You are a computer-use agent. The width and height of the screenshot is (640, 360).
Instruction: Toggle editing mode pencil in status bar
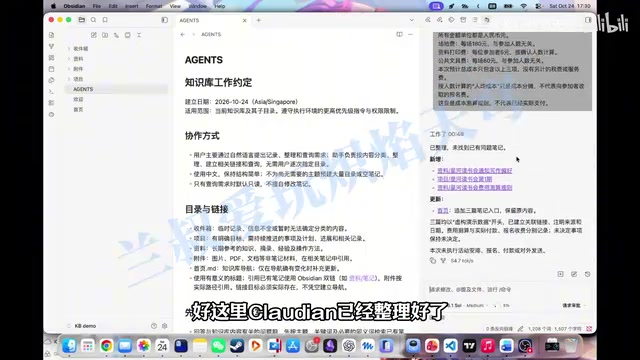click(520, 329)
